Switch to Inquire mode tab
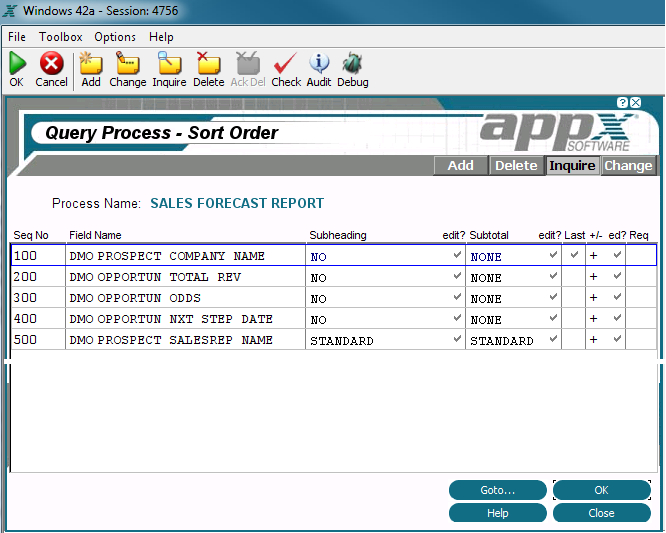The width and height of the screenshot is (666, 533). coord(572,165)
